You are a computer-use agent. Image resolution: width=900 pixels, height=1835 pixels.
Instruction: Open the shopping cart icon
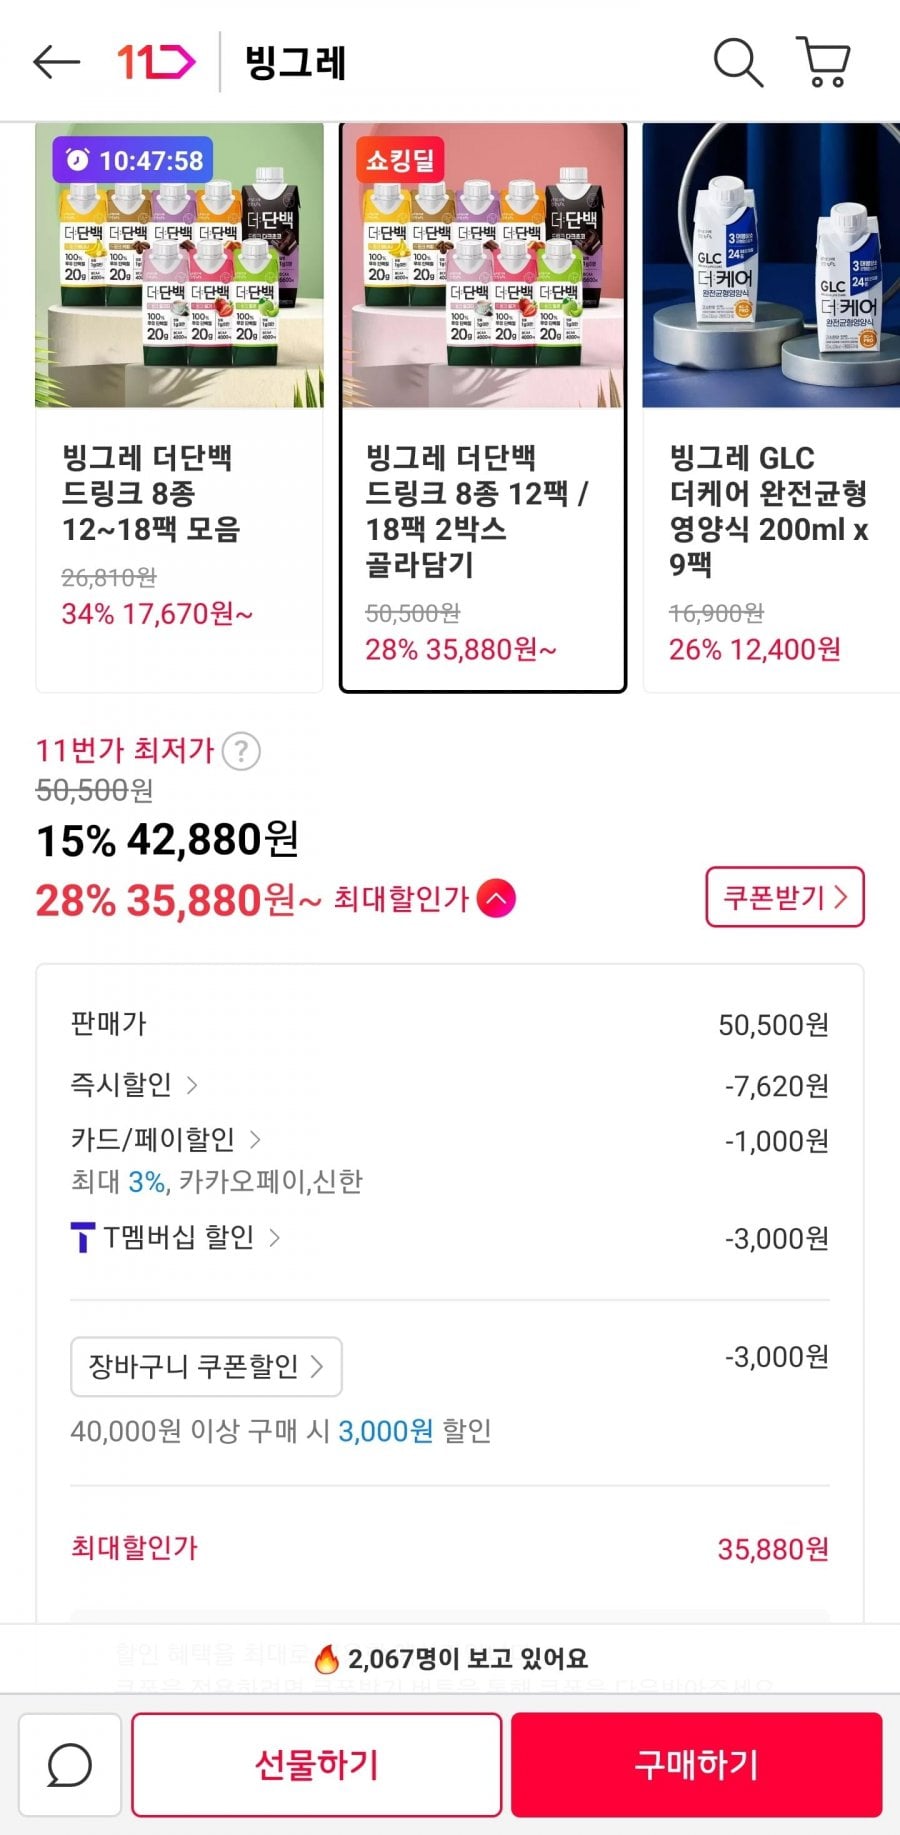coord(824,62)
